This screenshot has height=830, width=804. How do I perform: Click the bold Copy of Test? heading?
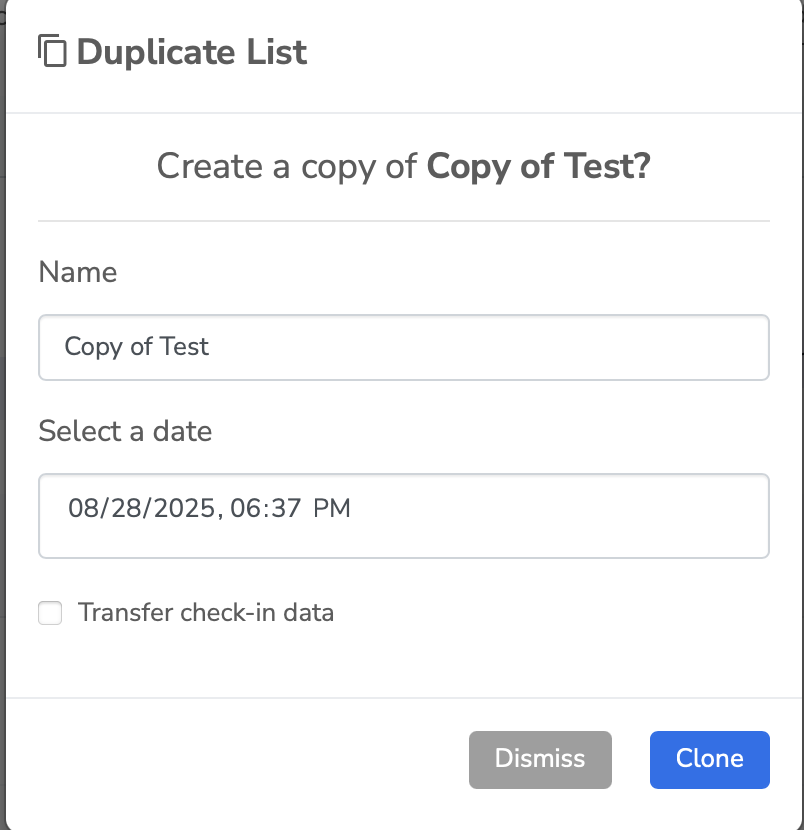538,167
